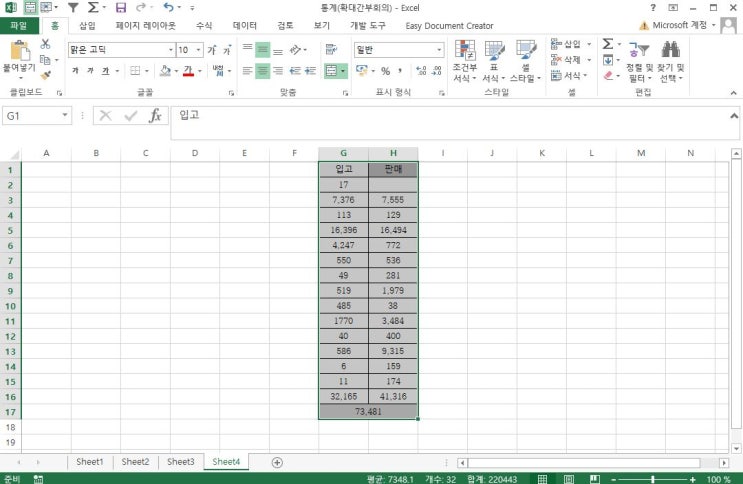Open the font name dropdown 맑은 고딕
Image resolution: width=743 pixels, height=484 pixels.
171,50
